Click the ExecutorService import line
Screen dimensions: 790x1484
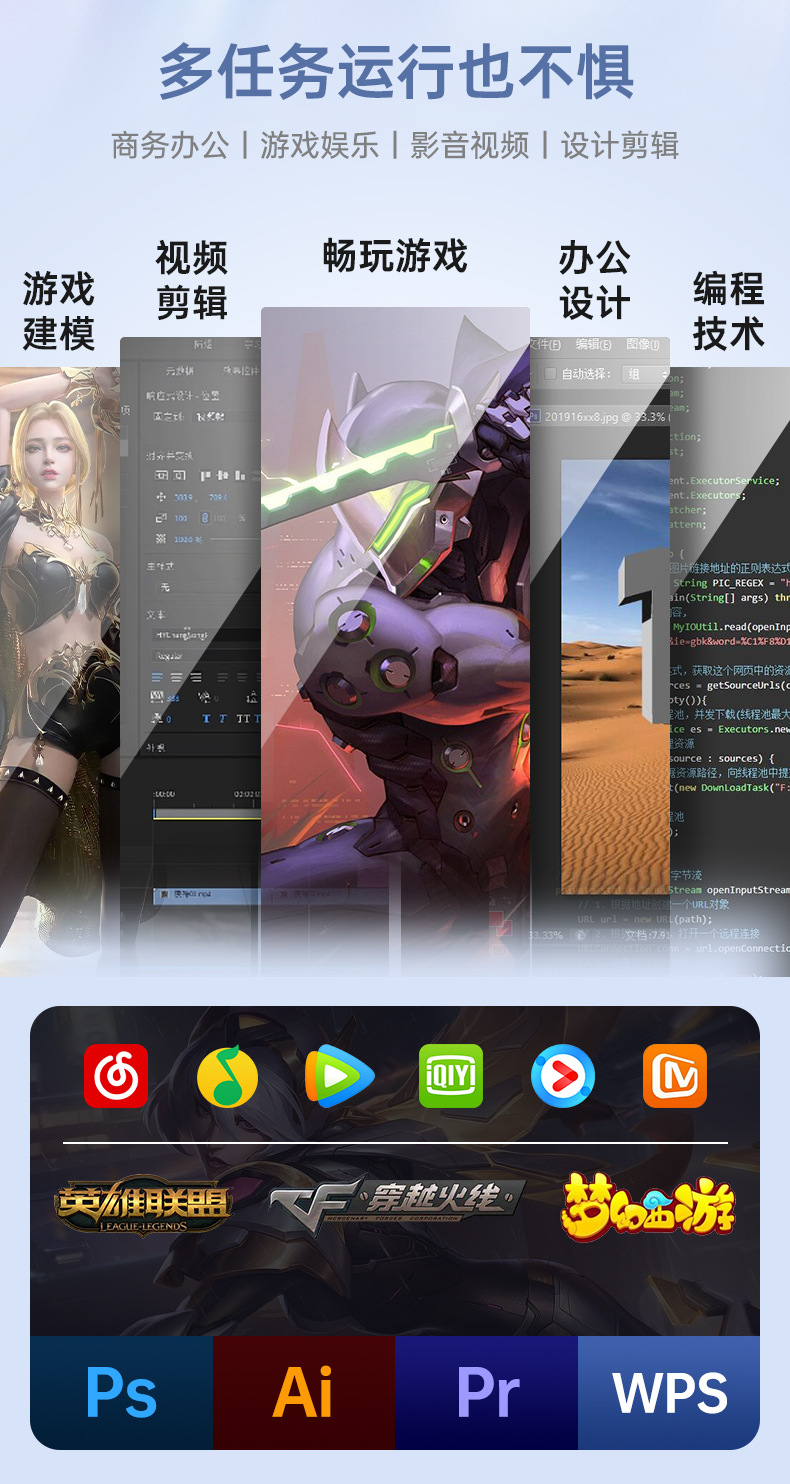point(724,480)
